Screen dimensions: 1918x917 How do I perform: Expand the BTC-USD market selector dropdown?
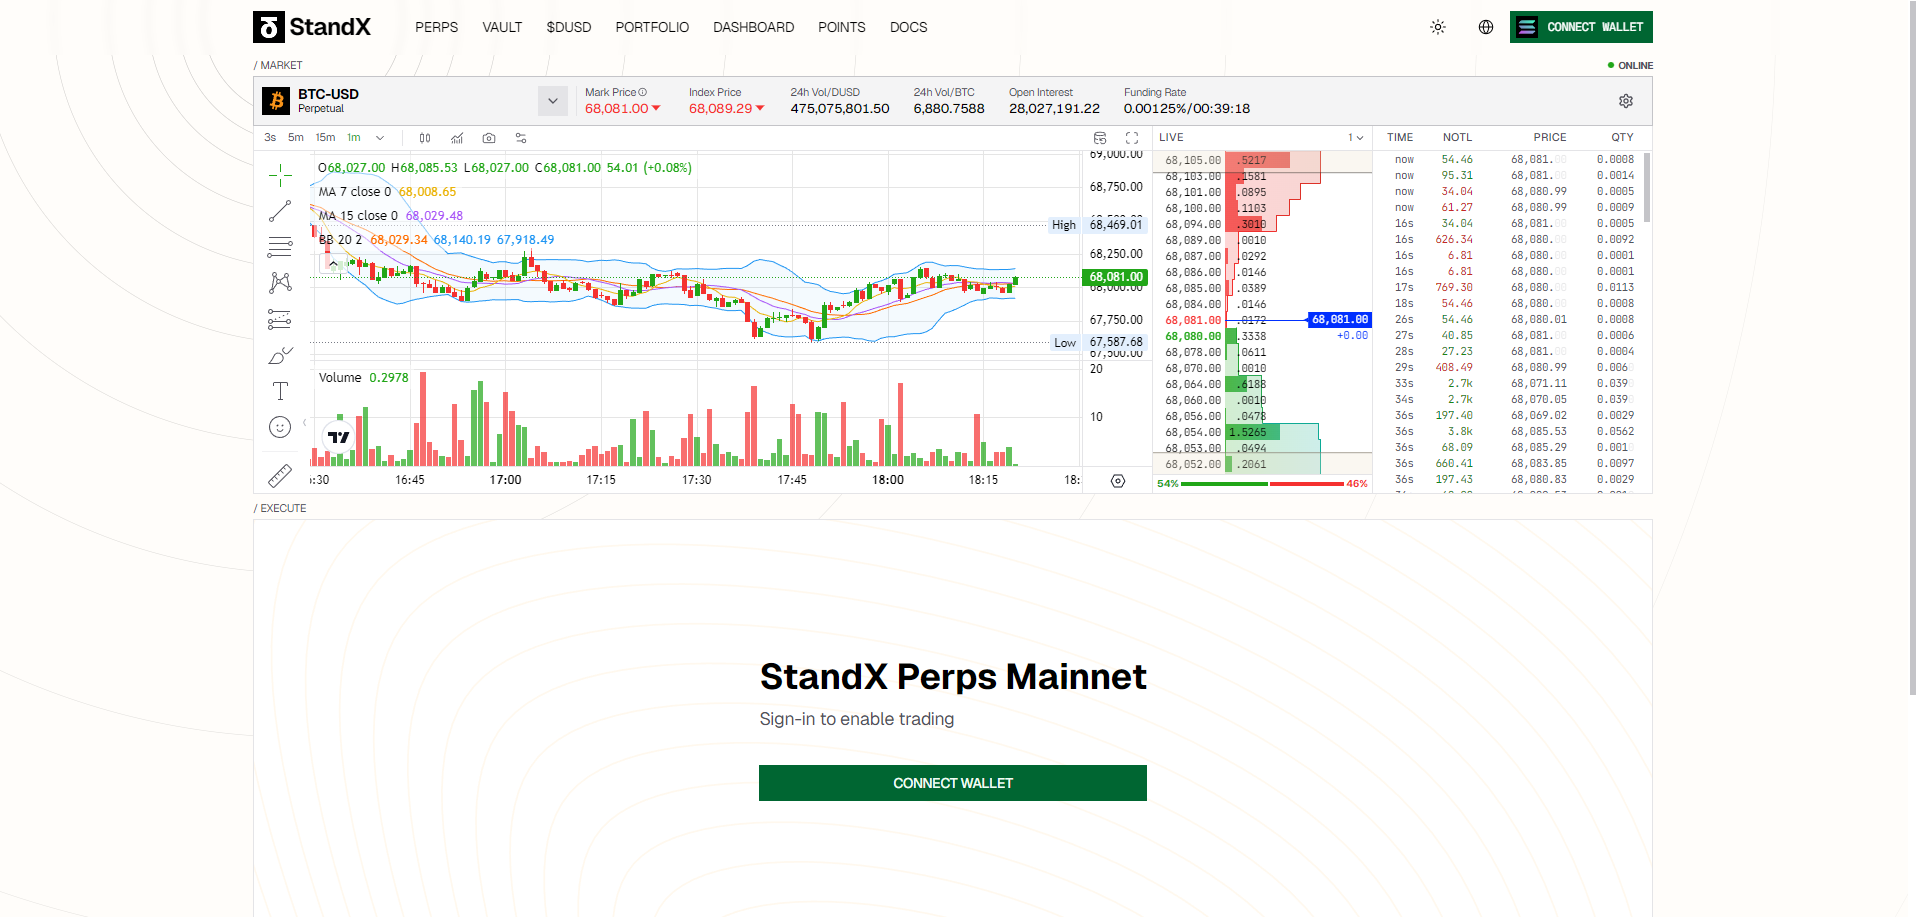(x=552, y=100)
